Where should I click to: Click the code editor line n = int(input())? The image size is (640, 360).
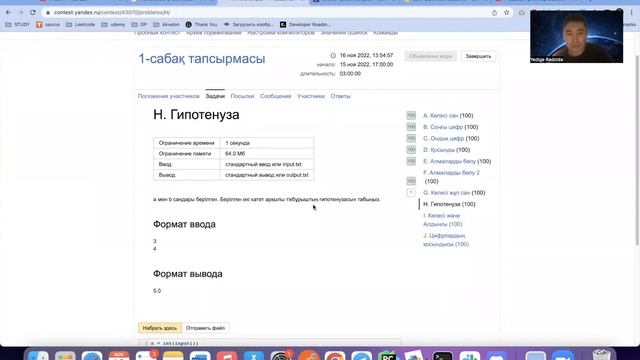click(175, 343)
